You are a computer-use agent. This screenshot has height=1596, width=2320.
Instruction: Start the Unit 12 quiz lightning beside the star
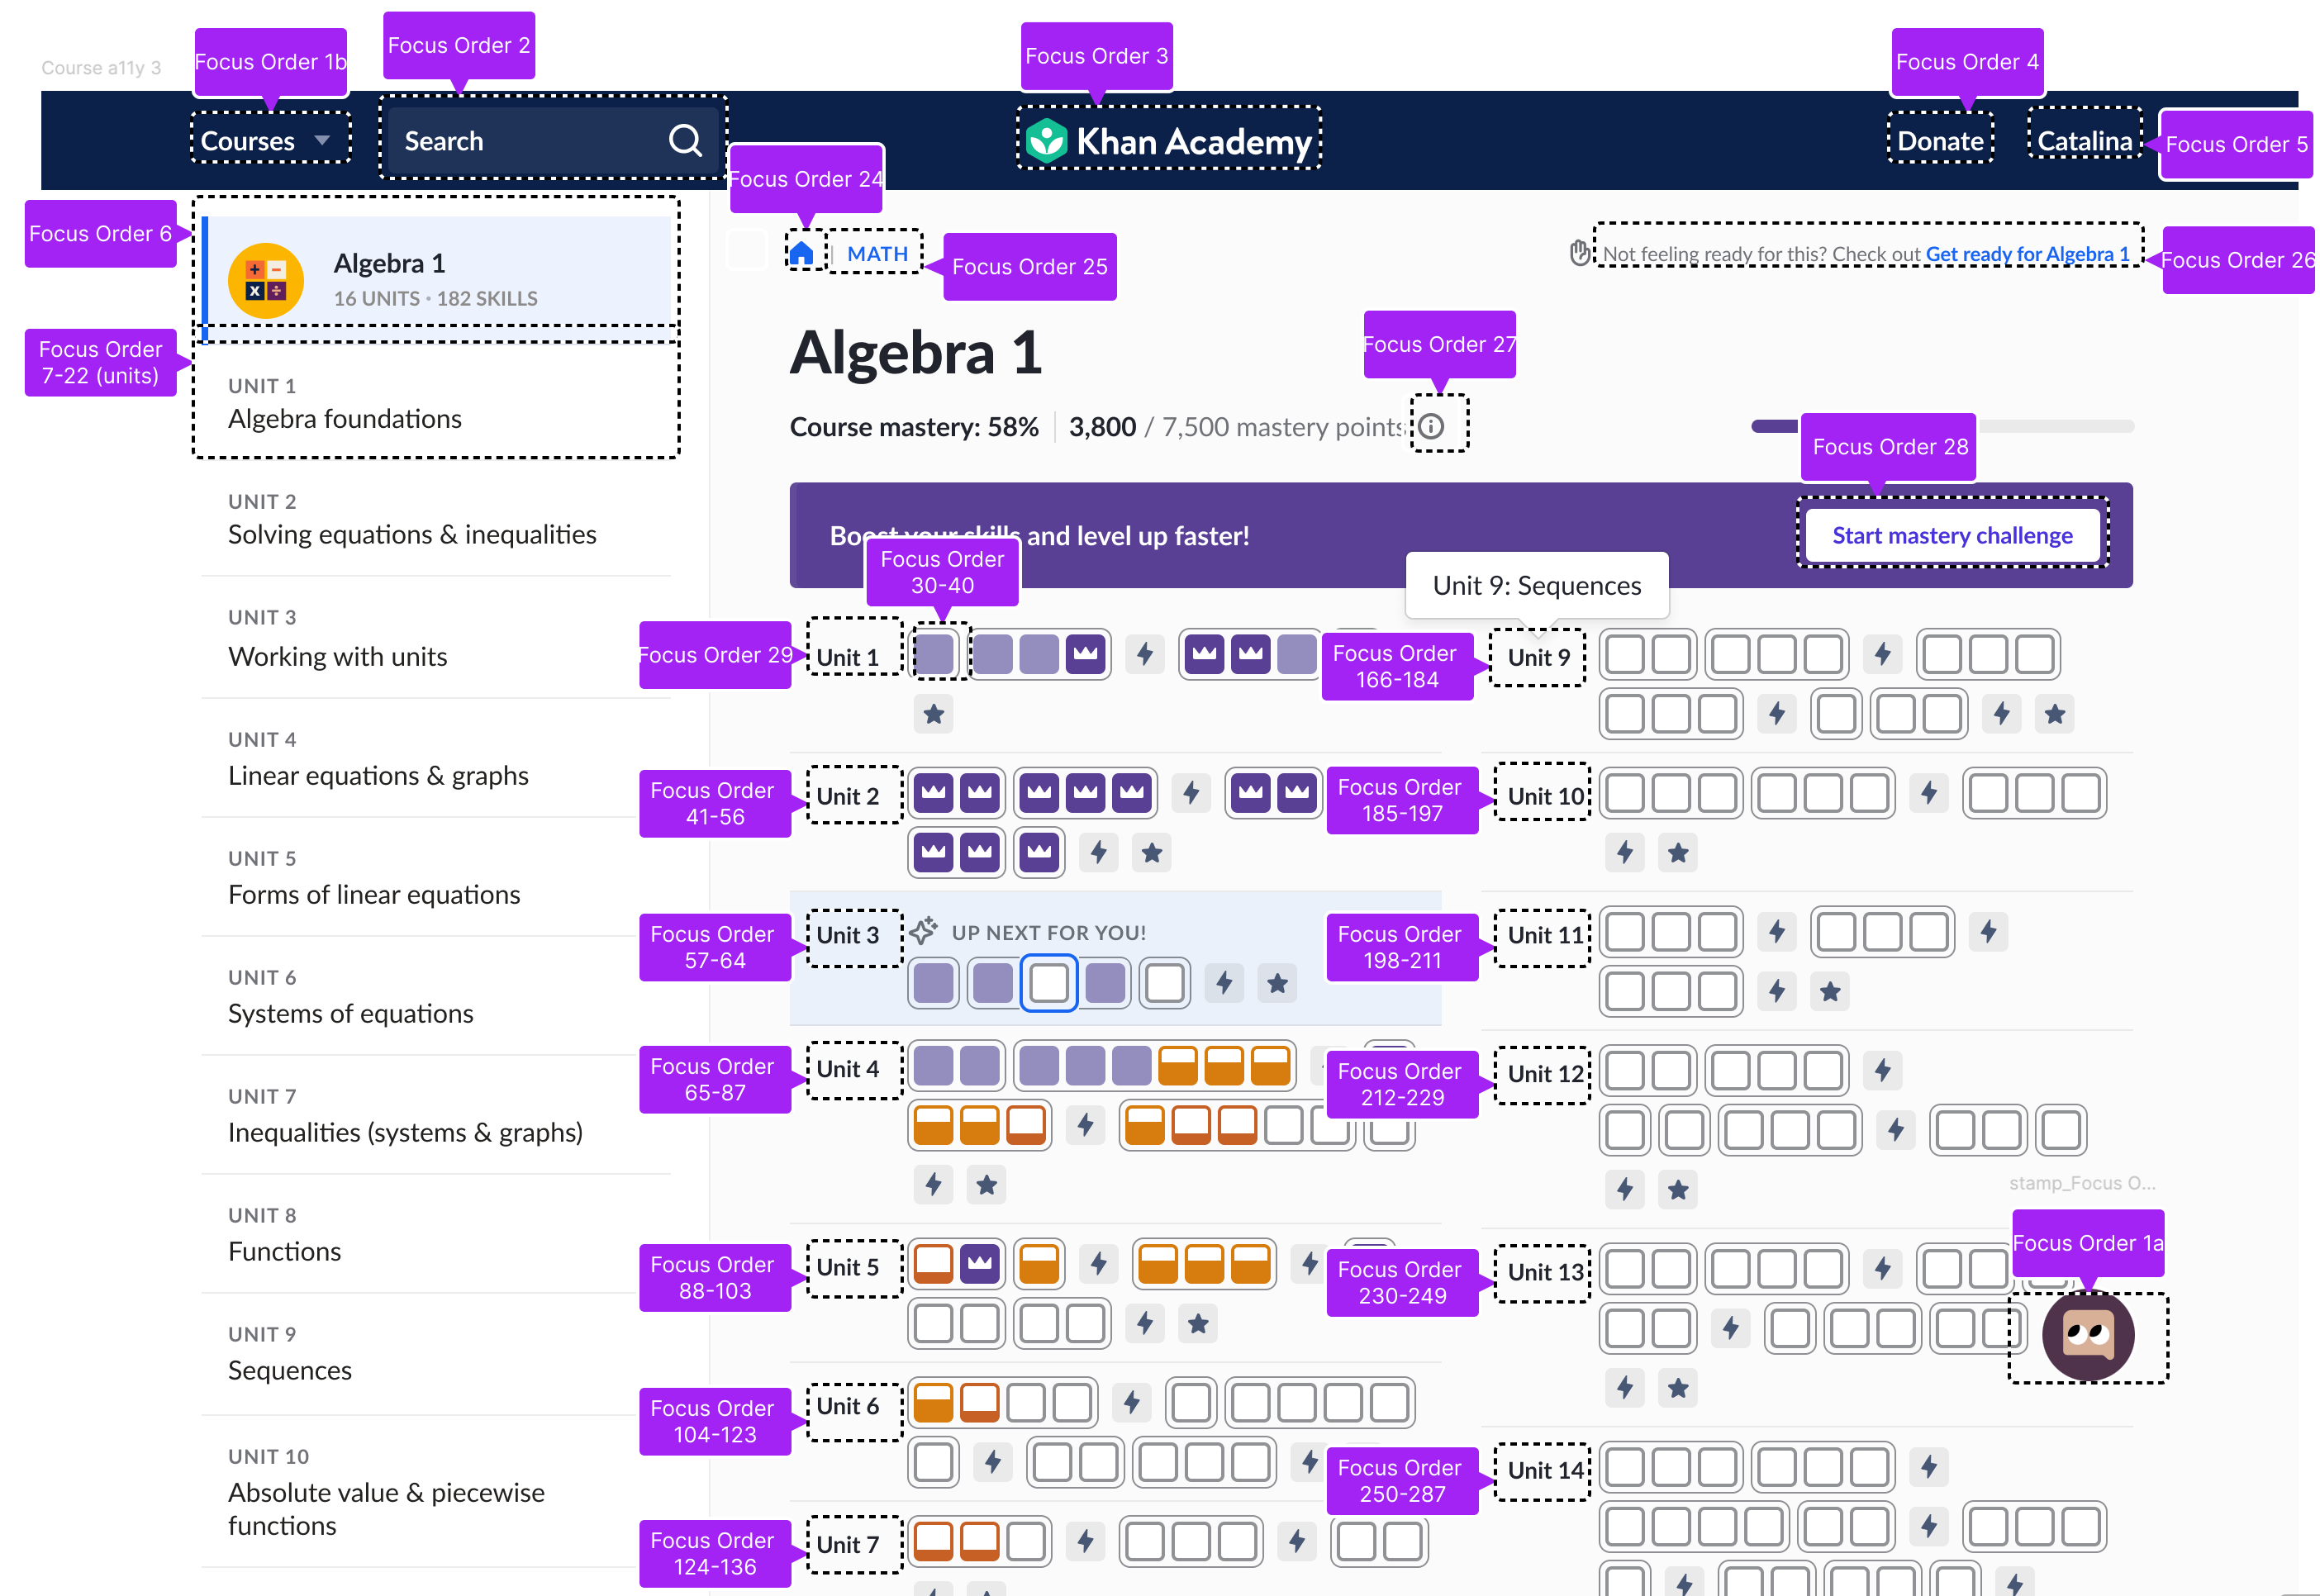[x=1625, y=1190]
